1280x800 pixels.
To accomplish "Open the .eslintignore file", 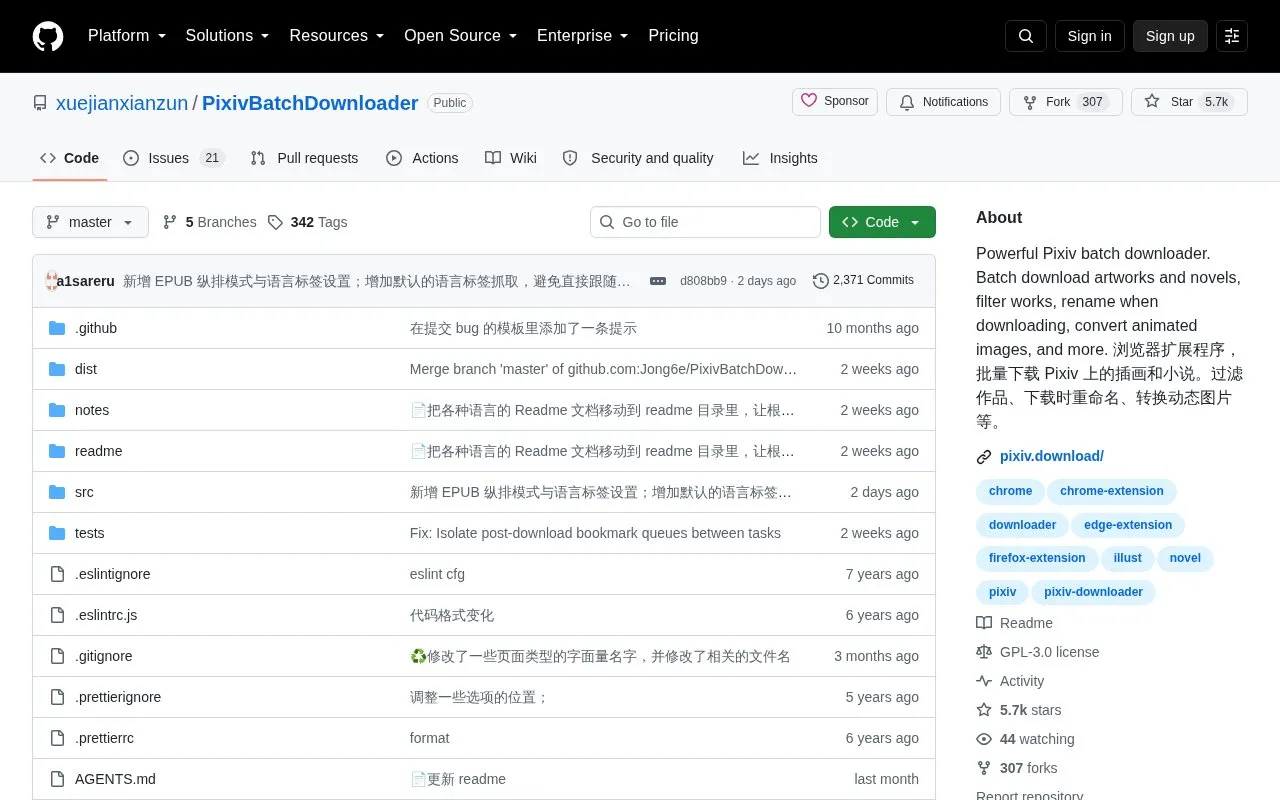I will [113, 574].
